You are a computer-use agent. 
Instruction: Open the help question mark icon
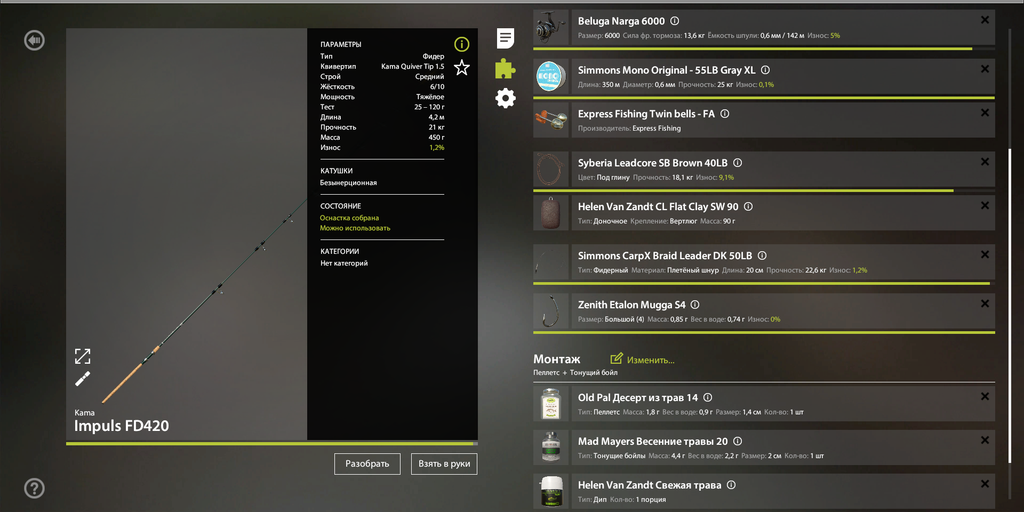[34, 488]
